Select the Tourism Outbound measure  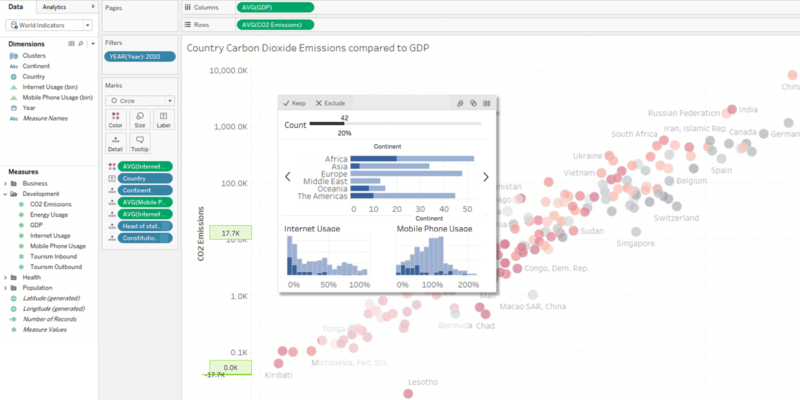56,267
